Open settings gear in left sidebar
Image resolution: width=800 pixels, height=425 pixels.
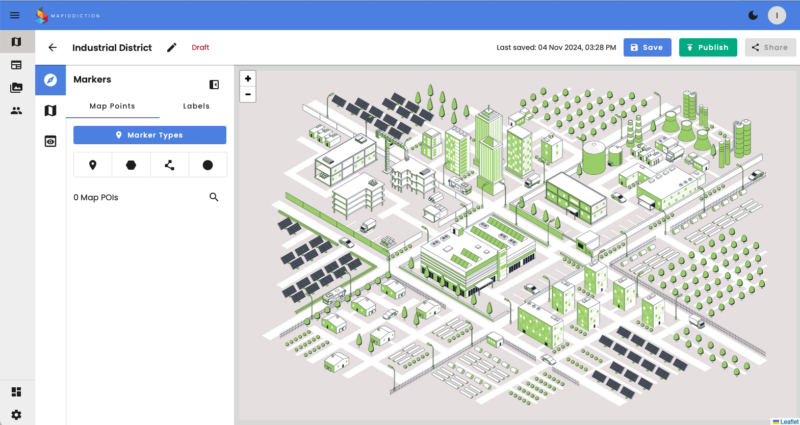[x=15, y=414]
